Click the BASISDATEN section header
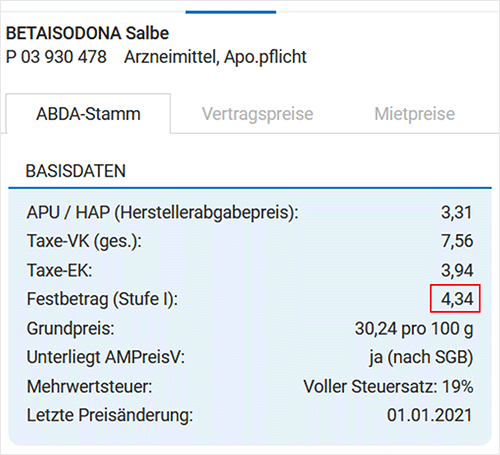The image size is (500, 455). tap(76, 171)
